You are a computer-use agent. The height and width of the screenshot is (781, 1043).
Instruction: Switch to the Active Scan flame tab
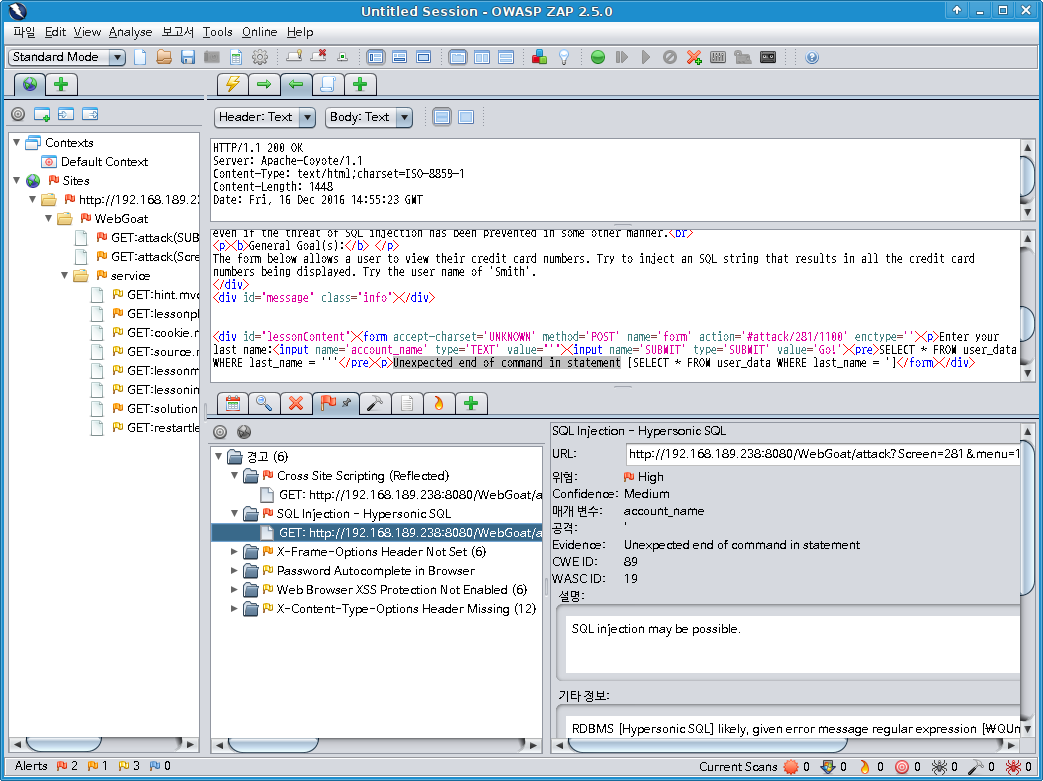439,403
